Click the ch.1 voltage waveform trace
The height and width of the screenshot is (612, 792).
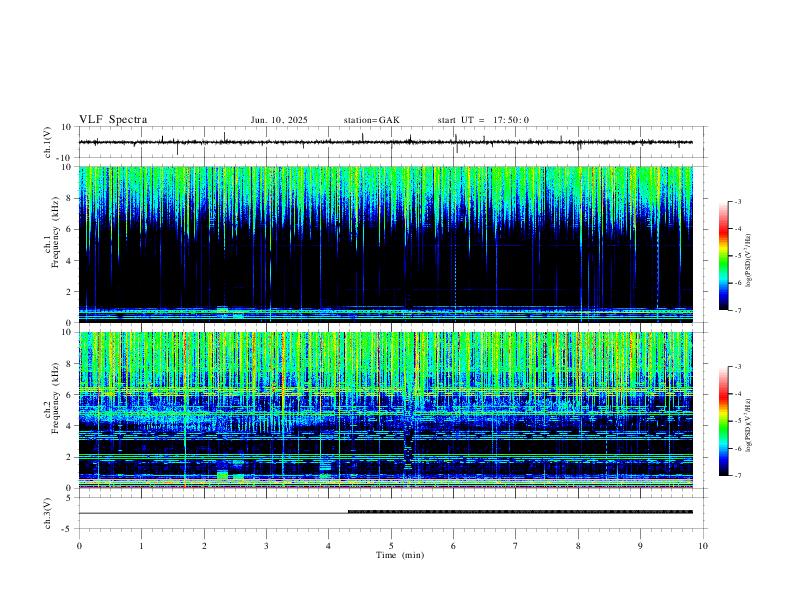pyautogui.click(x=385, y=142)
